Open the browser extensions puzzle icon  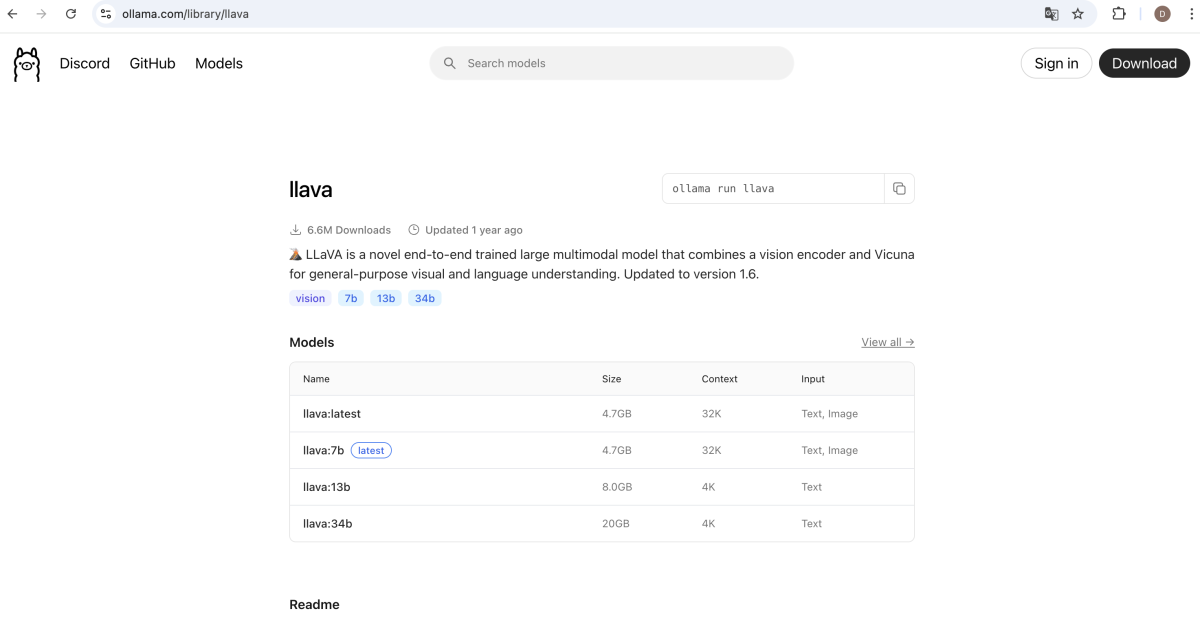pos(1119,14)
